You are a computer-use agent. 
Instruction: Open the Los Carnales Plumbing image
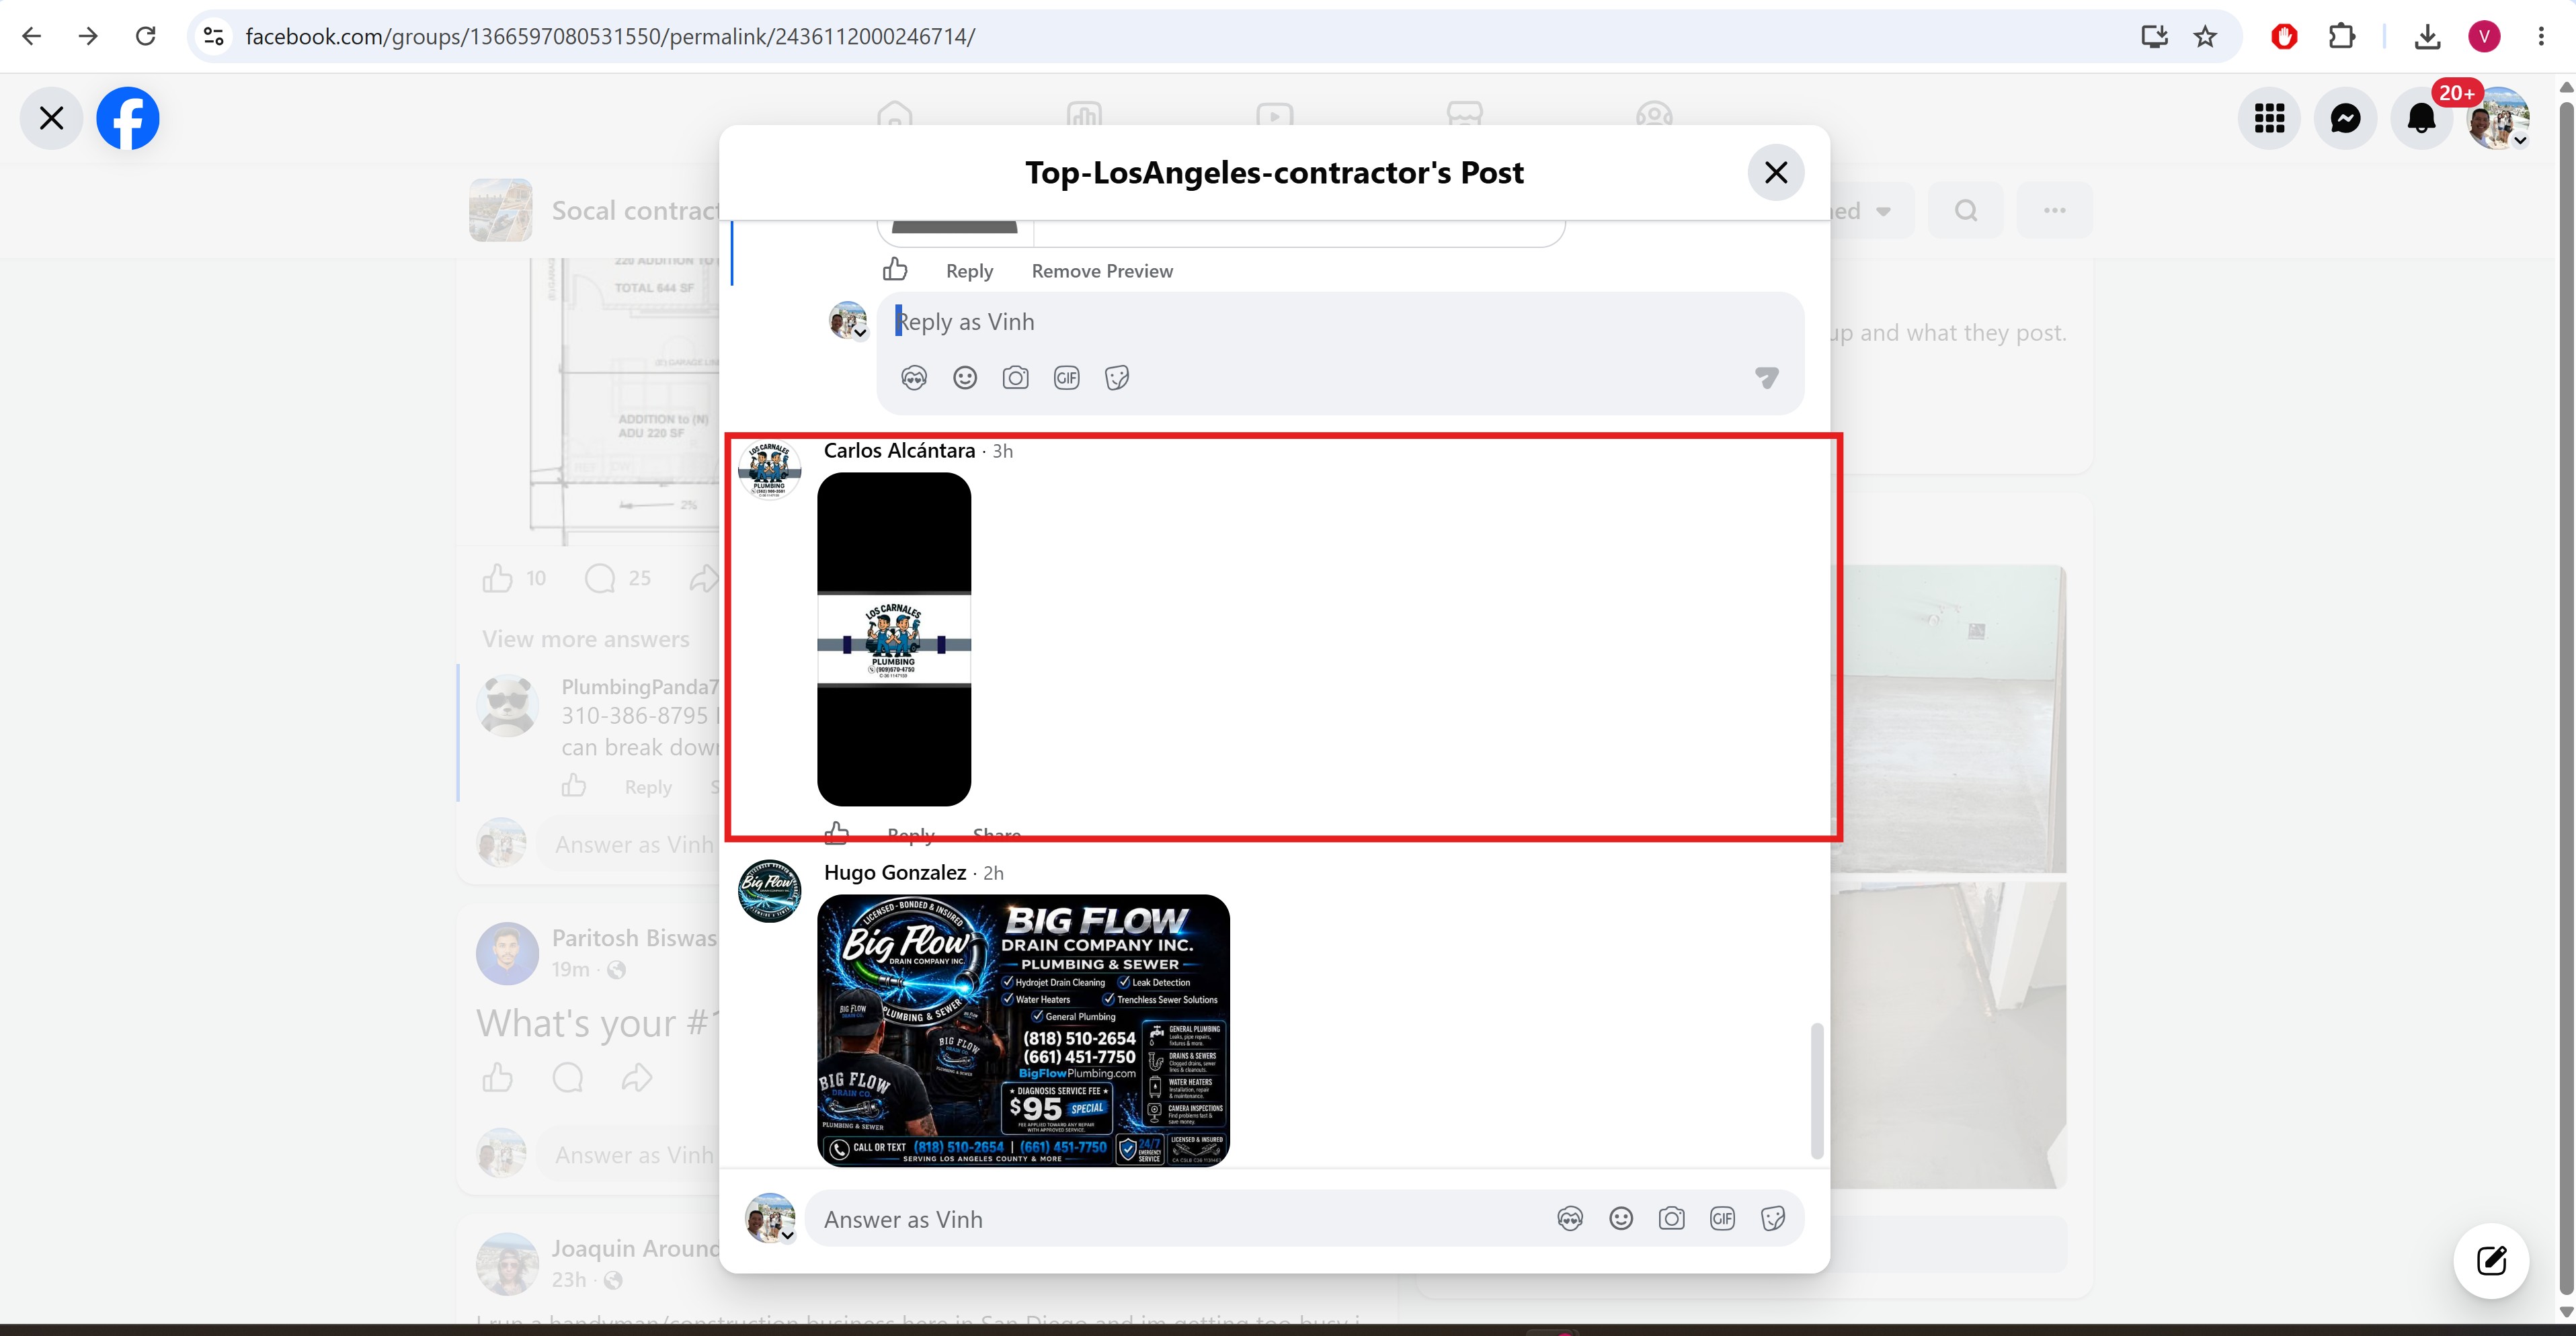(x=894, y=639)
